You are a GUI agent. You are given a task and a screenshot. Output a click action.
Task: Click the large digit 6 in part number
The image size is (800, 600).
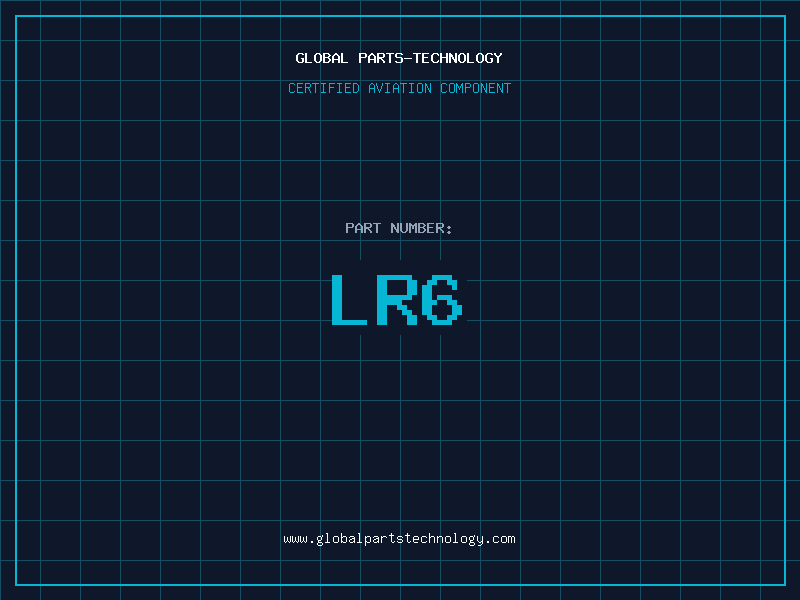(443, 300)
